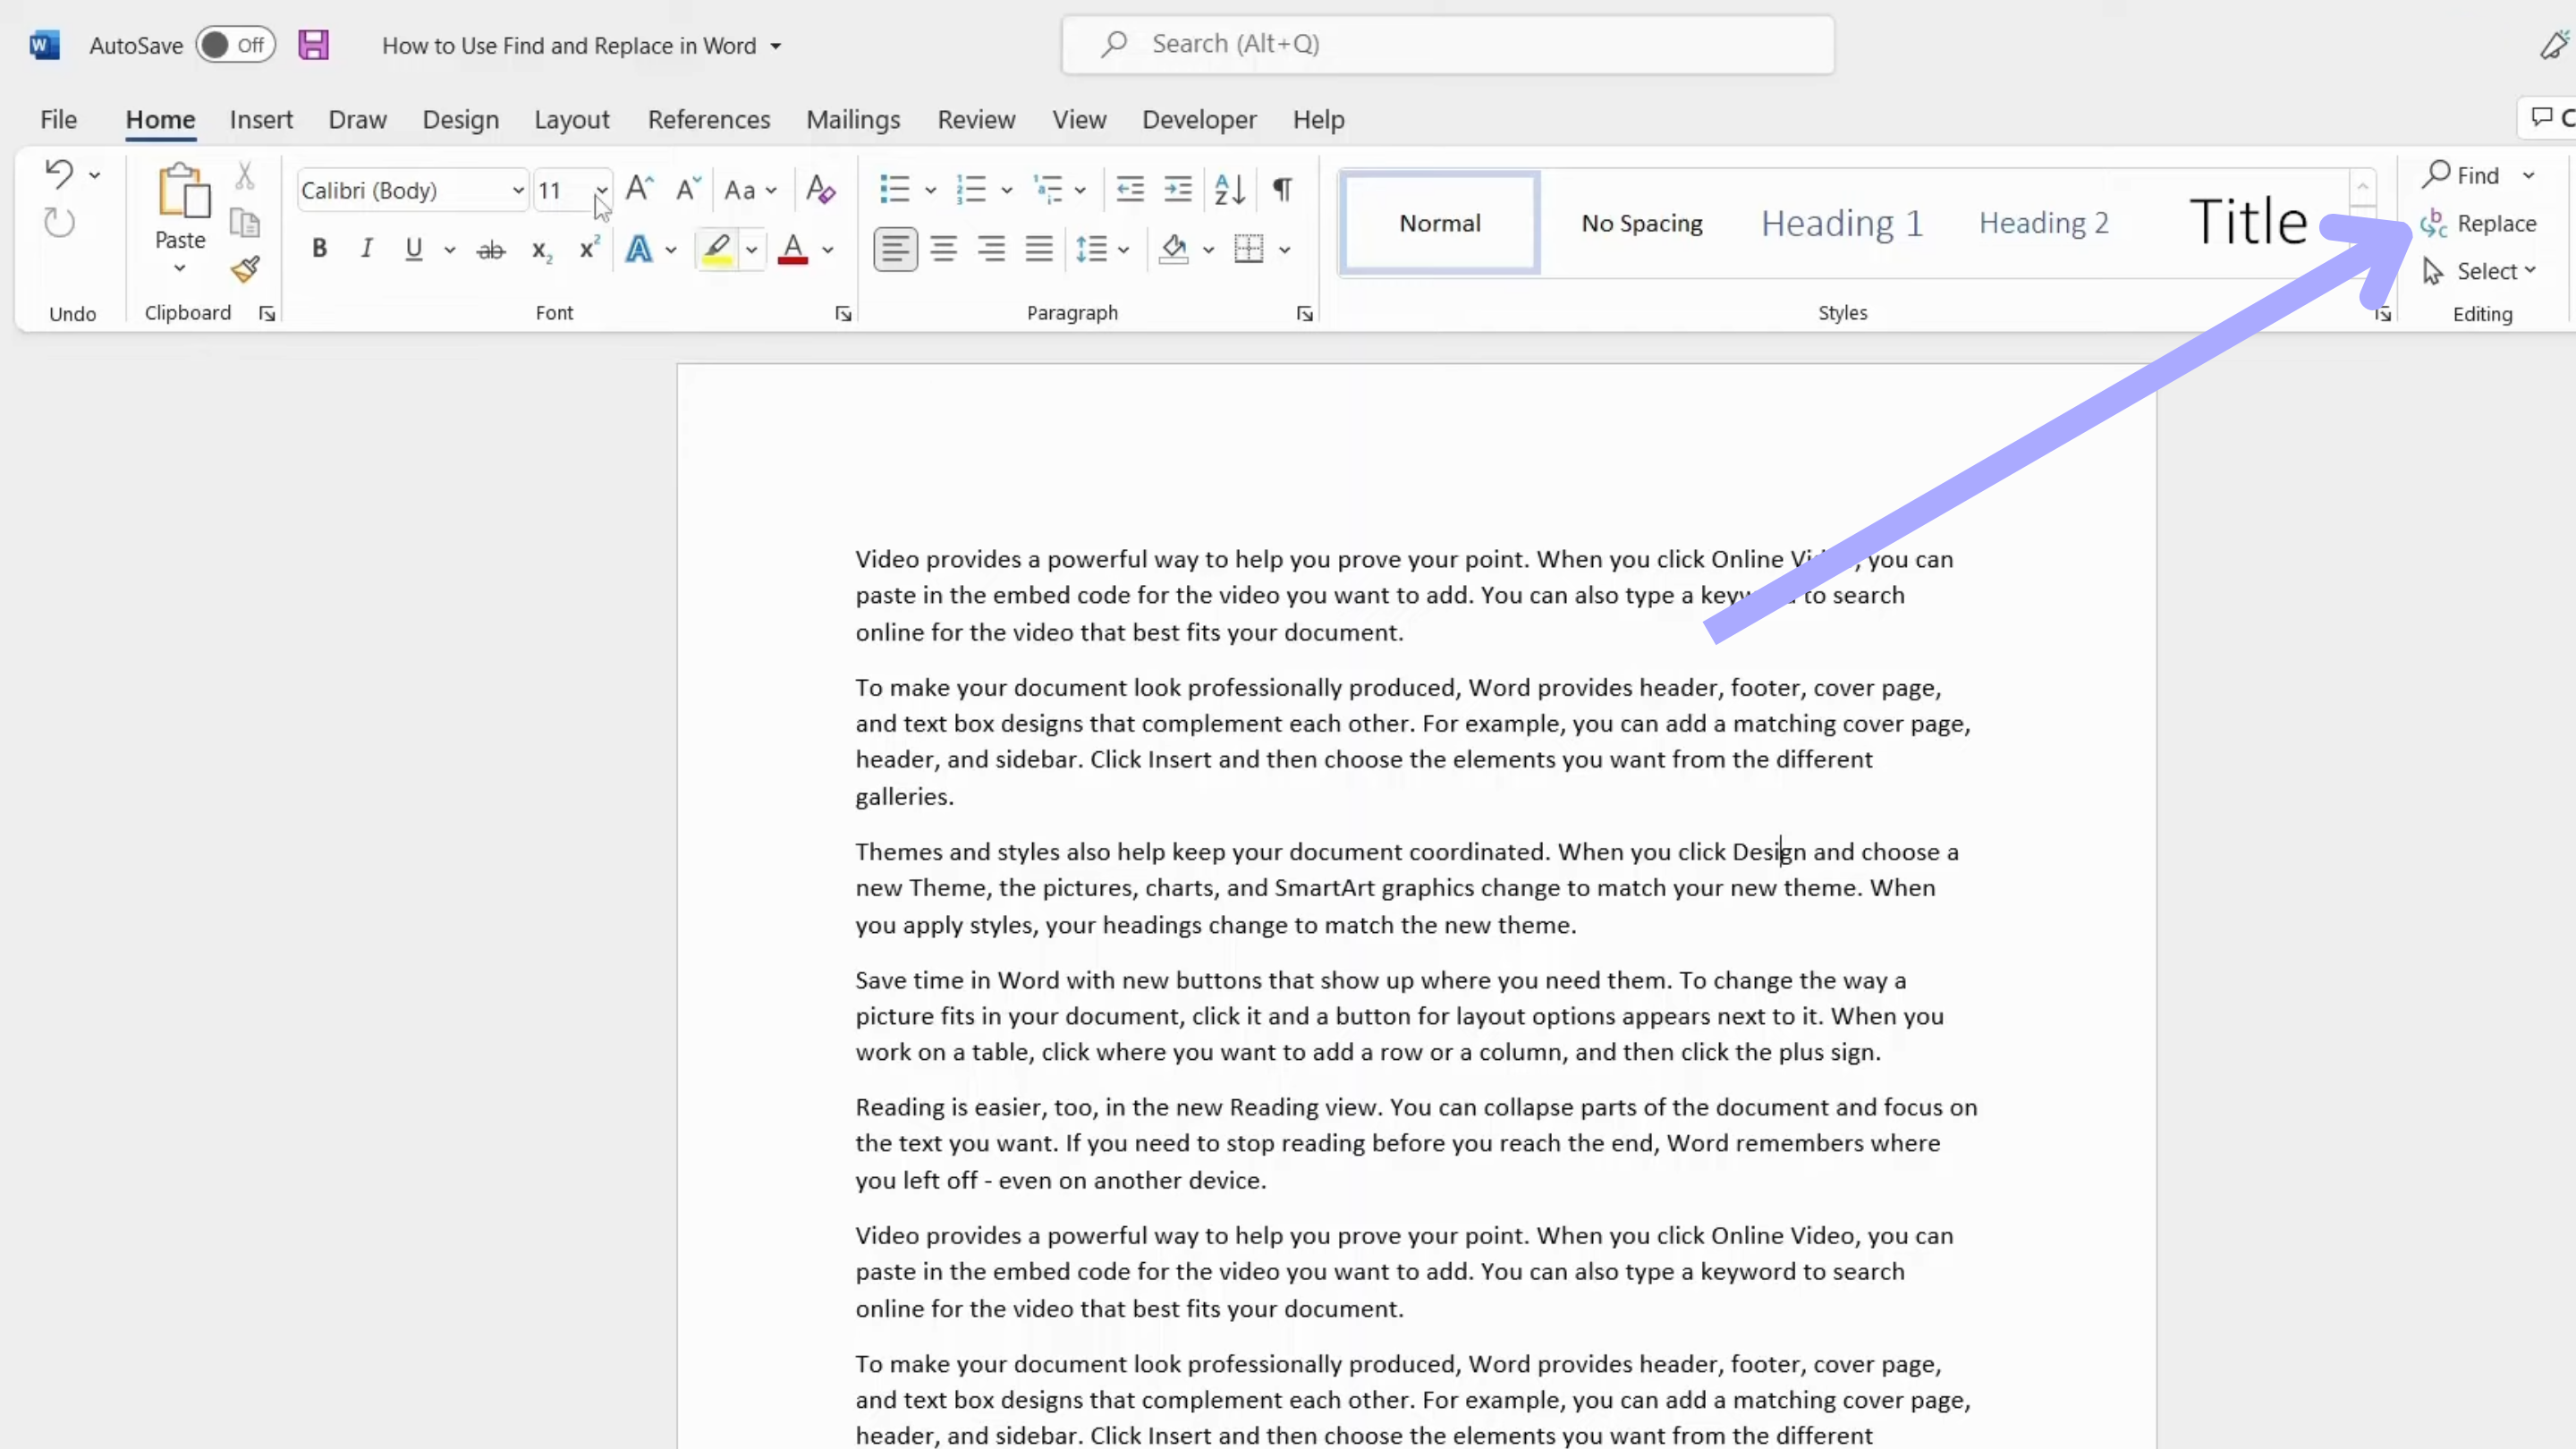Apply the Heading 1 style

click(x=1842, y=222)
